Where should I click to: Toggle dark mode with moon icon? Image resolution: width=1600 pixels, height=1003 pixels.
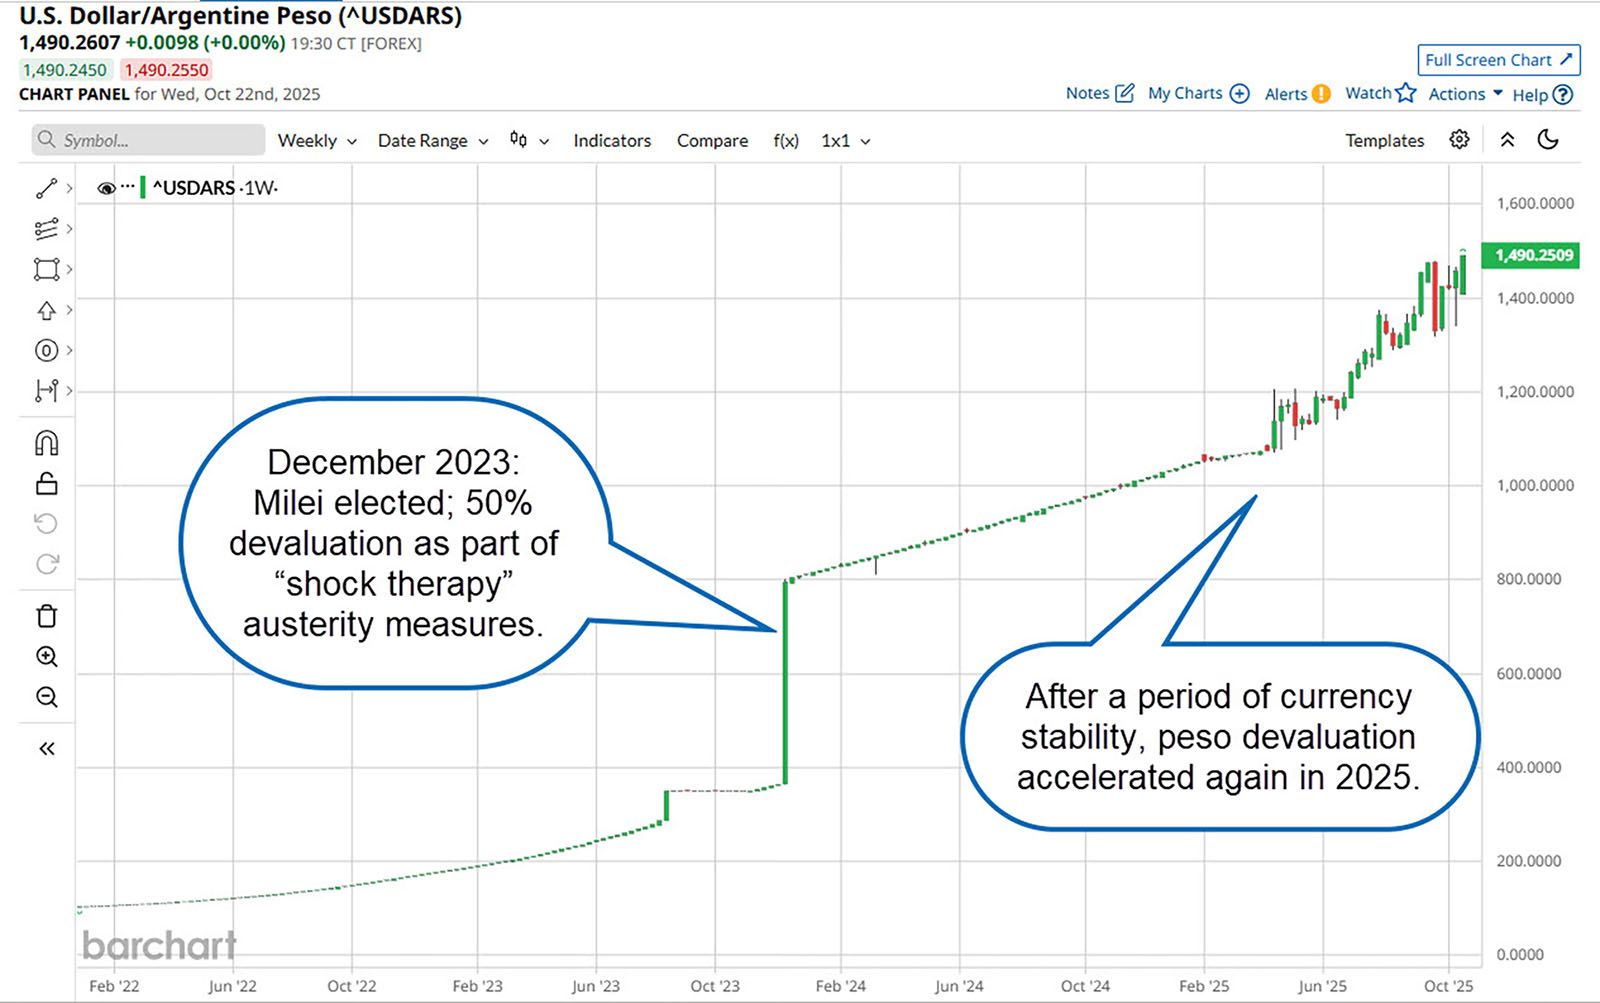pyautogui.click(x=1548, y=140)
